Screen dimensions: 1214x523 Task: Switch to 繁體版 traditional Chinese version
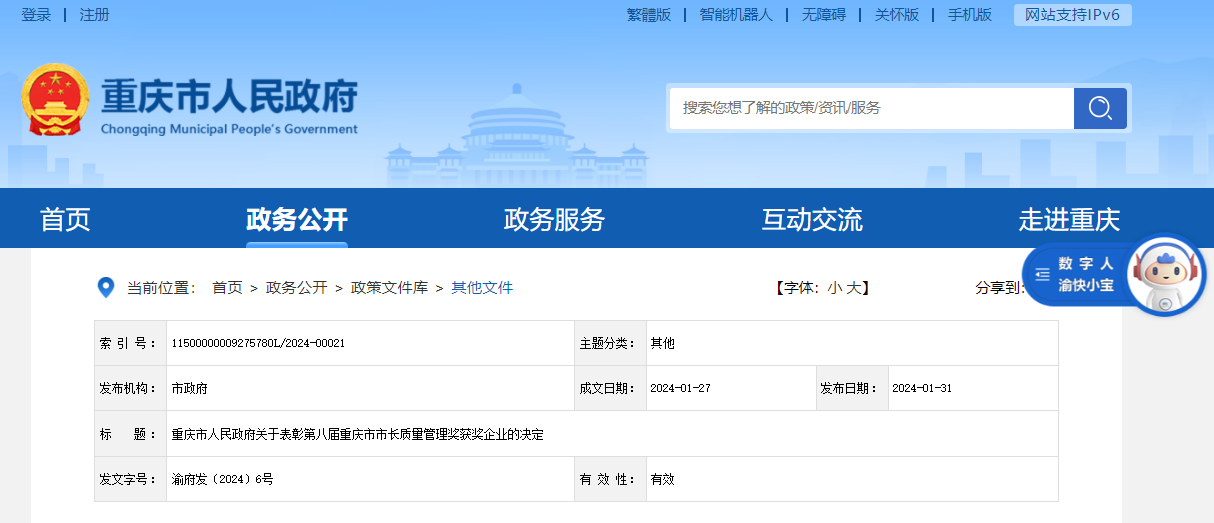[x=649, y=15]
